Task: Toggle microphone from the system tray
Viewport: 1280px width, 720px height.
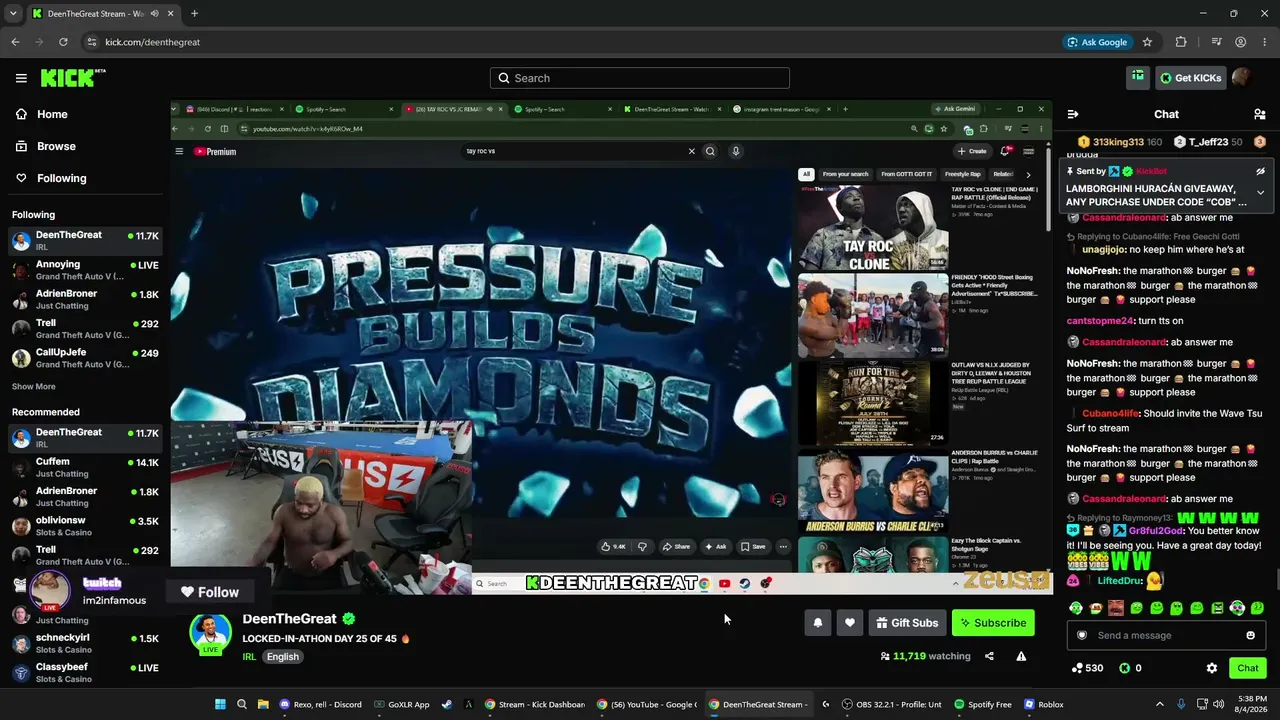Action: coord(1181,704)
